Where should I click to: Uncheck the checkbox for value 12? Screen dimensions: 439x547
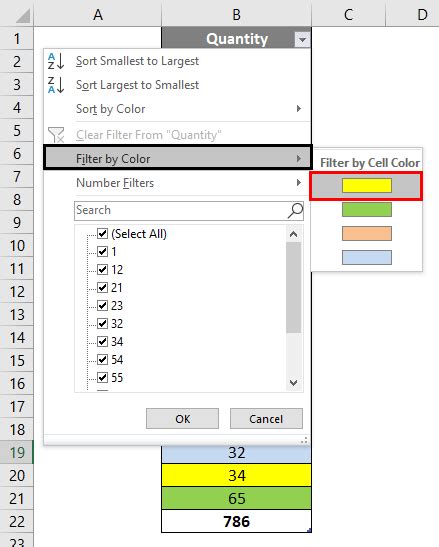[x=103, y=269]
